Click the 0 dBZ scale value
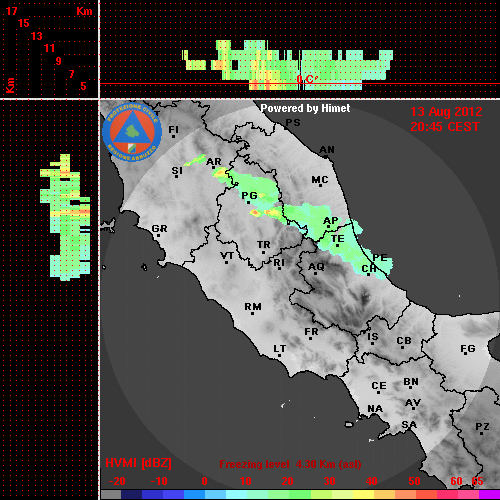The height and width of the screenshot is (500, 500). point(204,481)
